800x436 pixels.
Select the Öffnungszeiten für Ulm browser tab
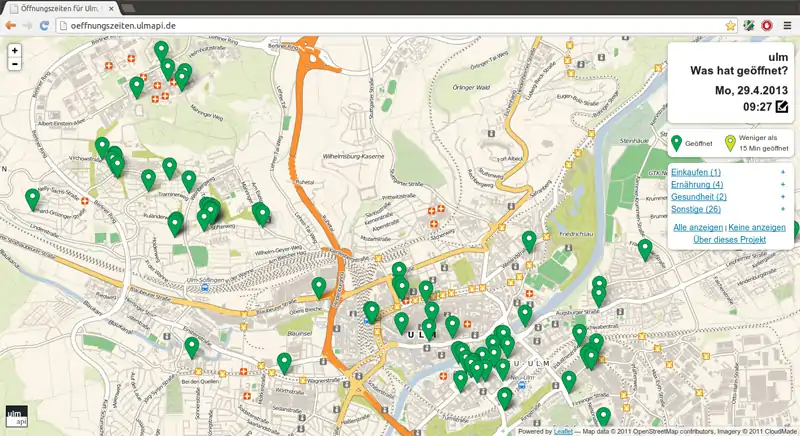(60, 7)
